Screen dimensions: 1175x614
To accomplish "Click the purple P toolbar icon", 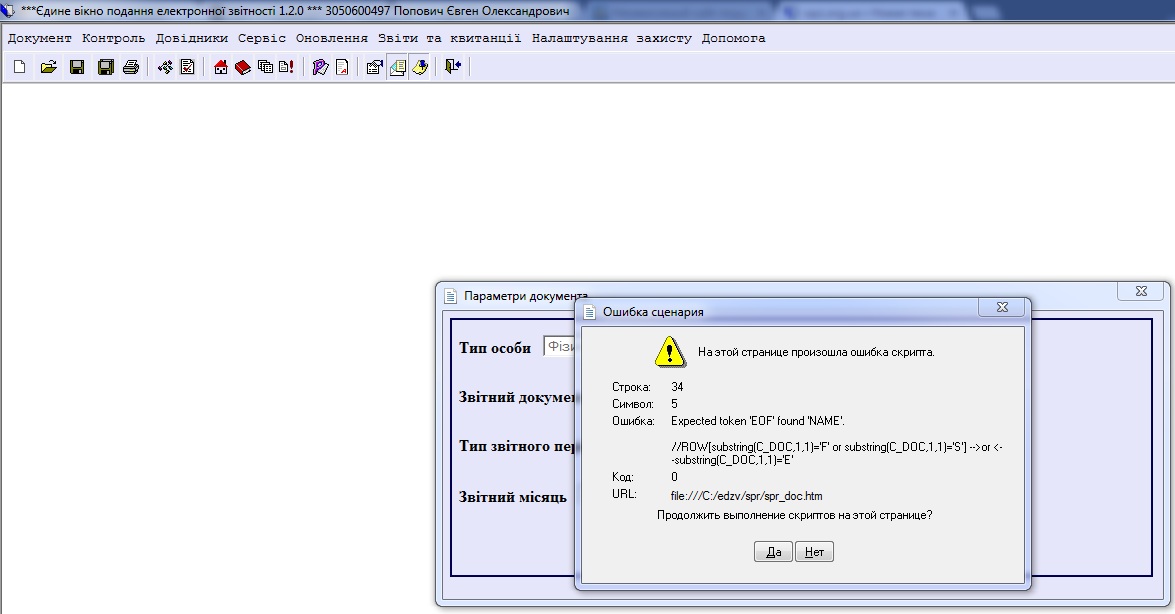I will click(x=320, y=67).
